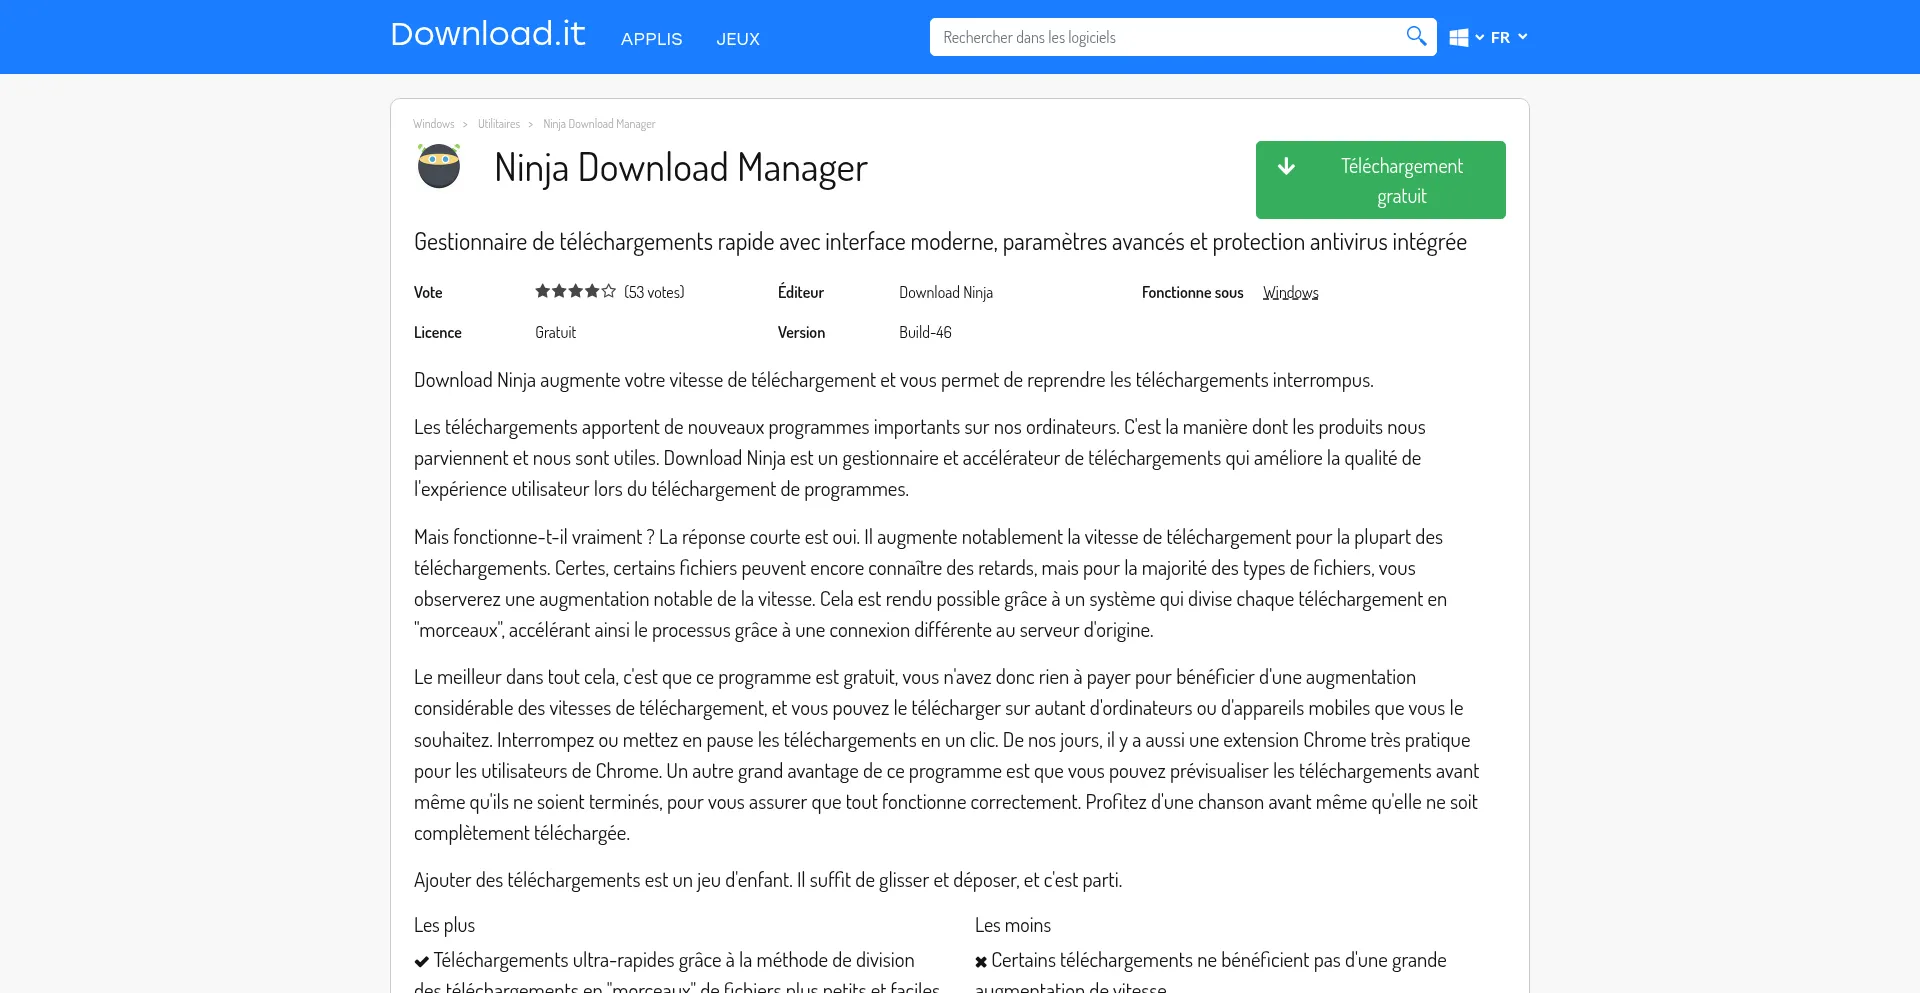1920x993 pixels.
Task: Open the underlined Windows link
Action: point(1290,293)
